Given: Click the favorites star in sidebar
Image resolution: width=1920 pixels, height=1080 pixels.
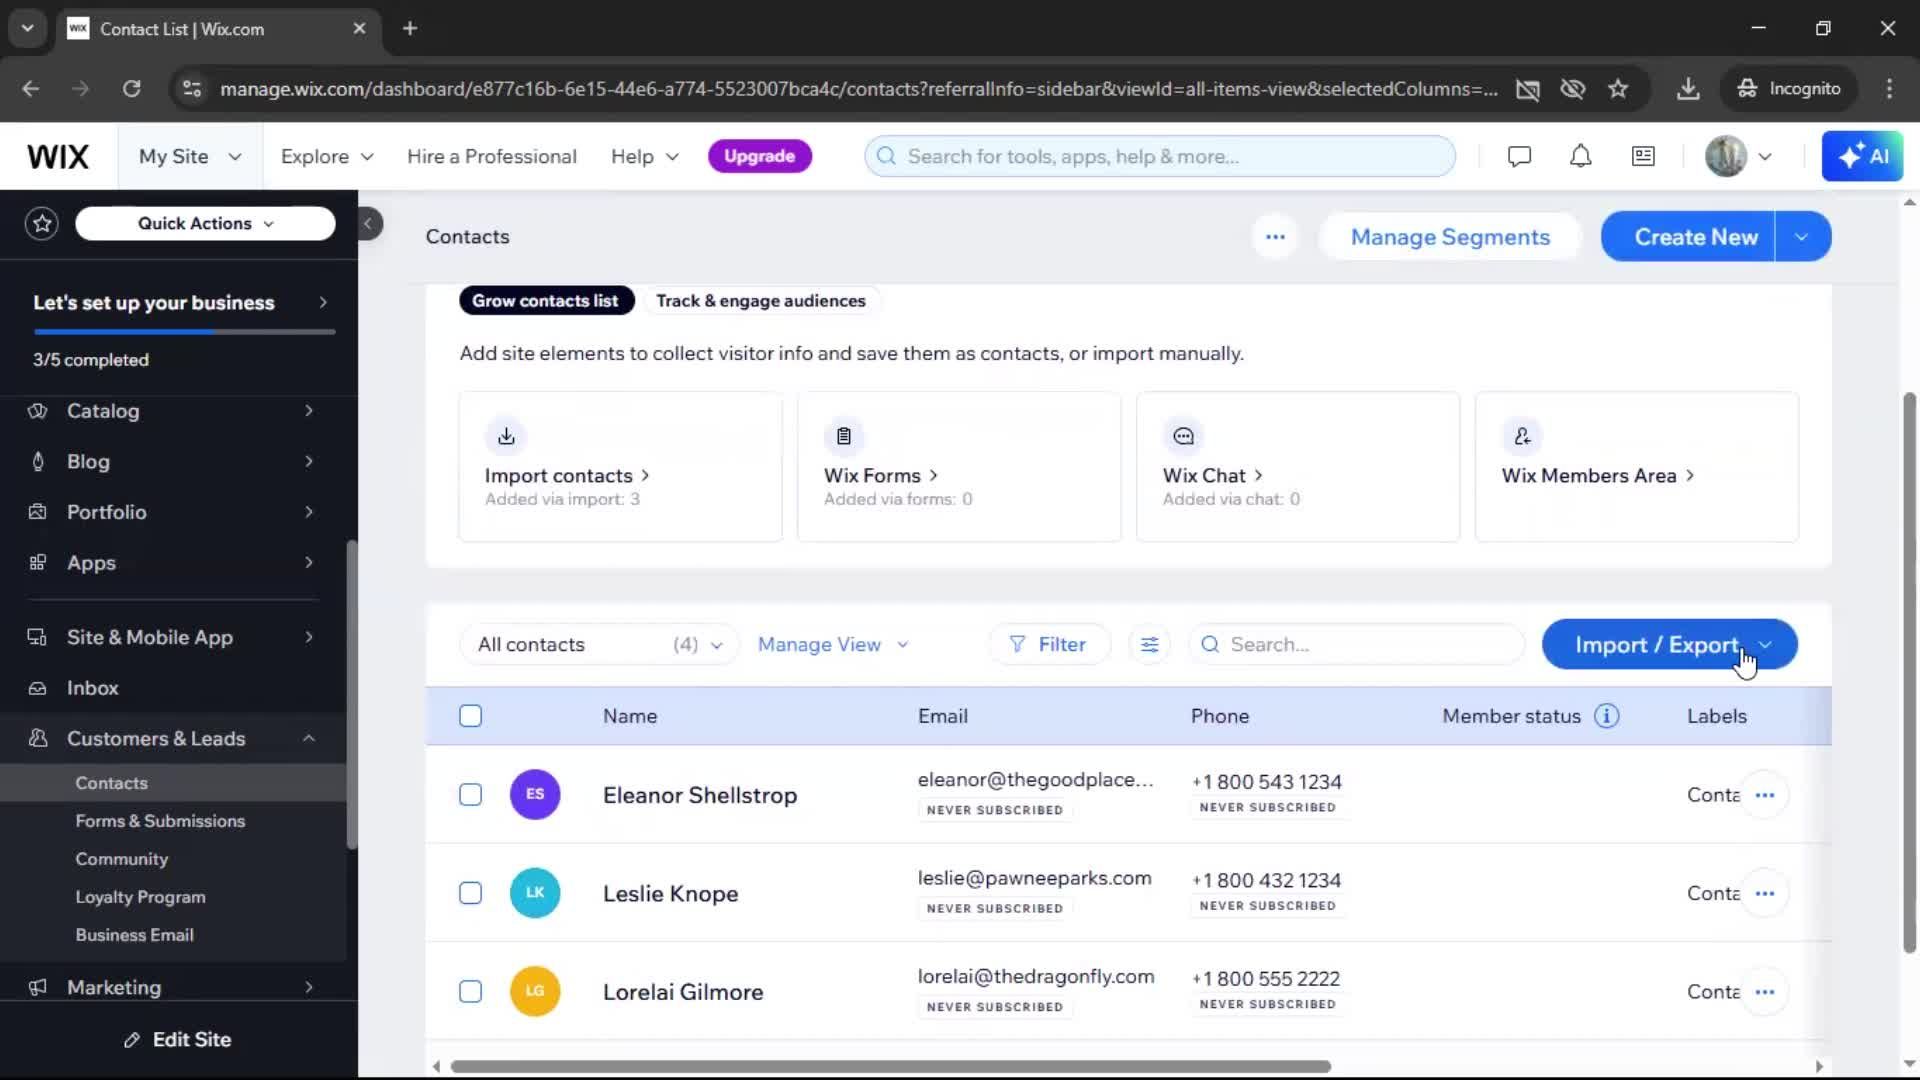Looking at the screenshot, I should point(42,223).
